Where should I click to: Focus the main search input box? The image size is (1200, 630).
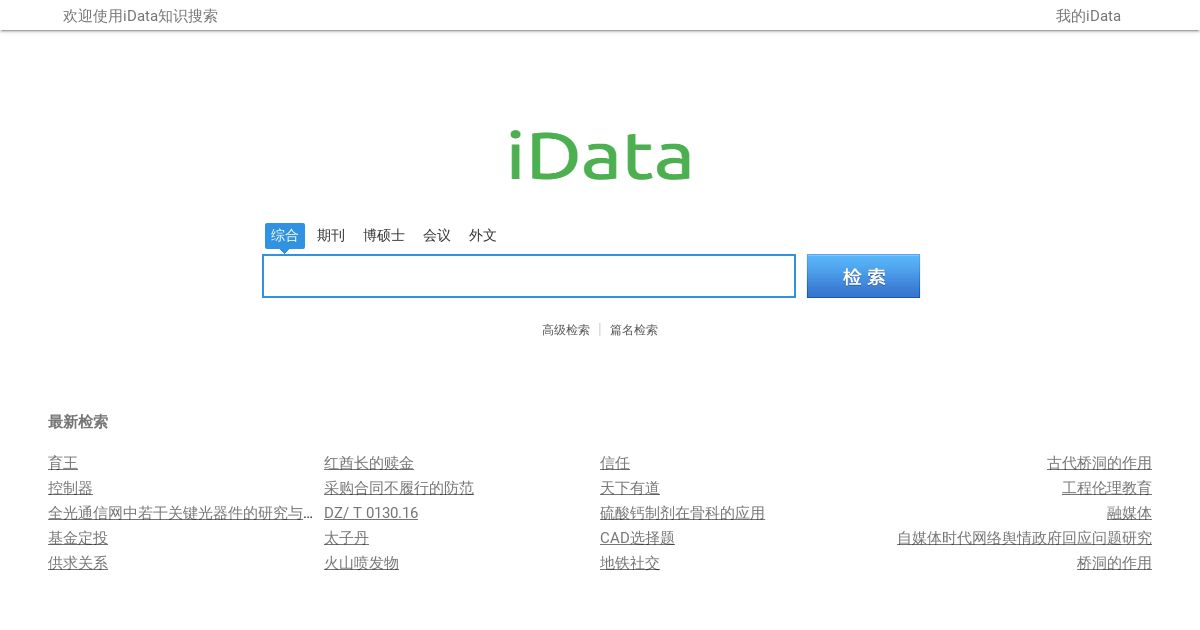point(529,276)
